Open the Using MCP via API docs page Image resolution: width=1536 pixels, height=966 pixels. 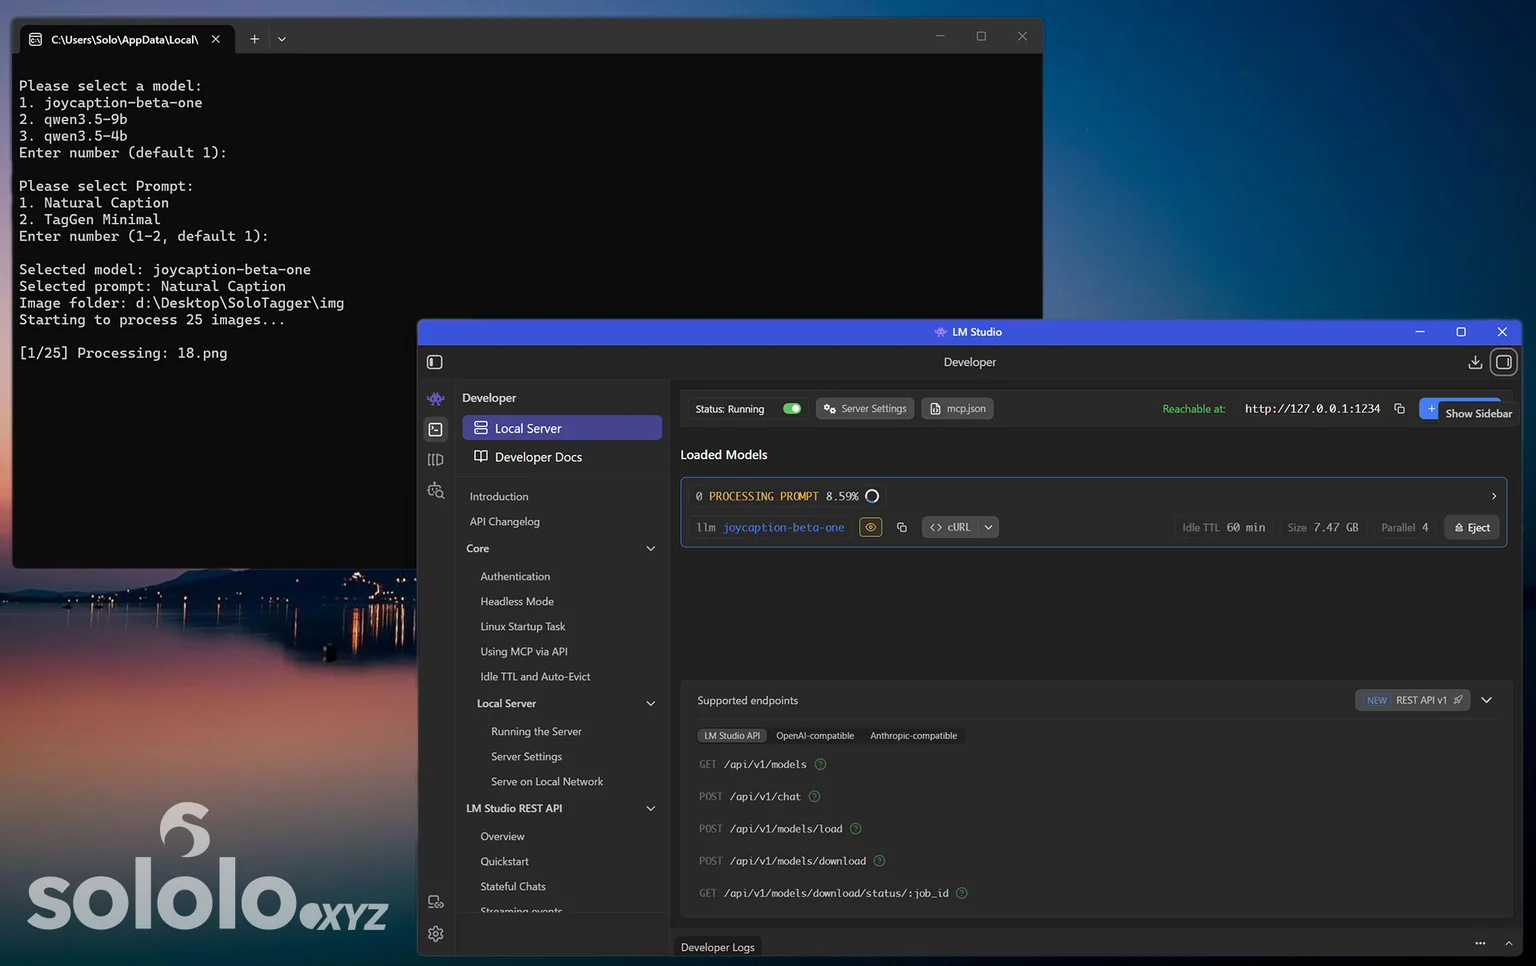(x=524, y=652)
